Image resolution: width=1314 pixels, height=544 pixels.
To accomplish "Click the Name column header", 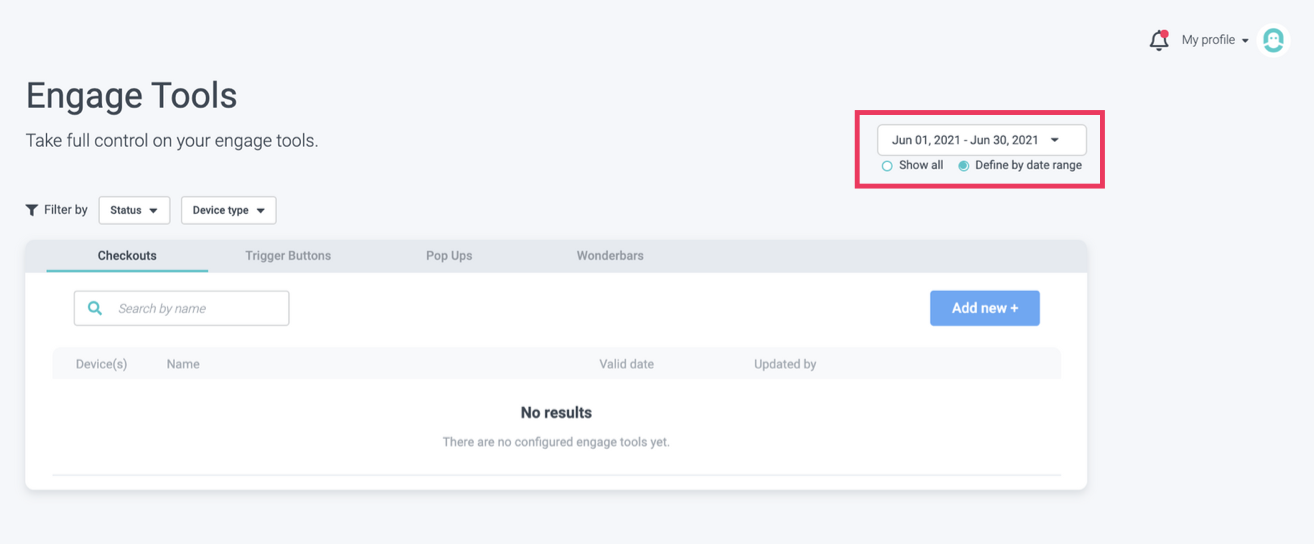I will click(183, 364).
